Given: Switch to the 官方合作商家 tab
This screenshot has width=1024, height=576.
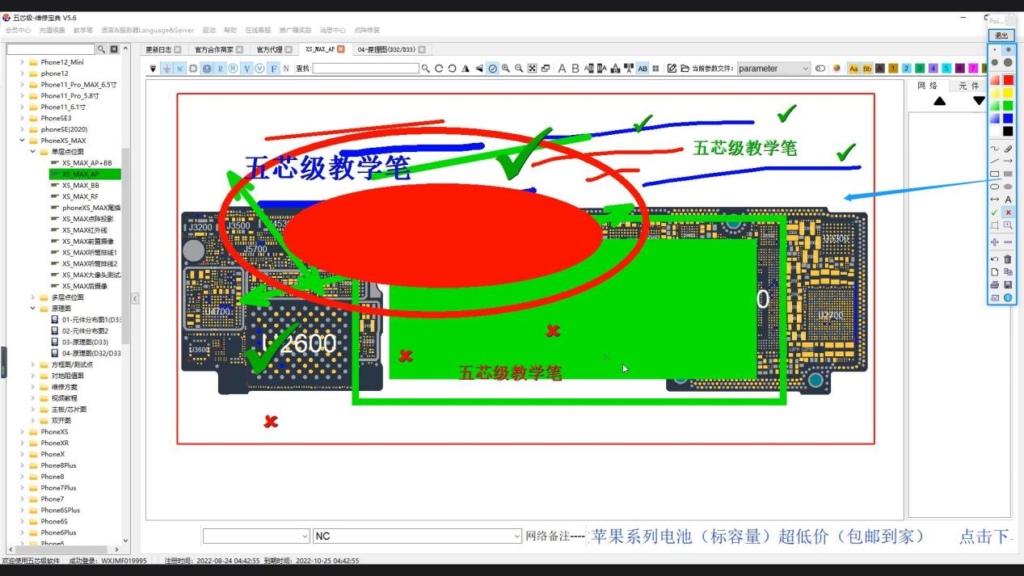Looking at the screenshot, I should coord(214,50).
